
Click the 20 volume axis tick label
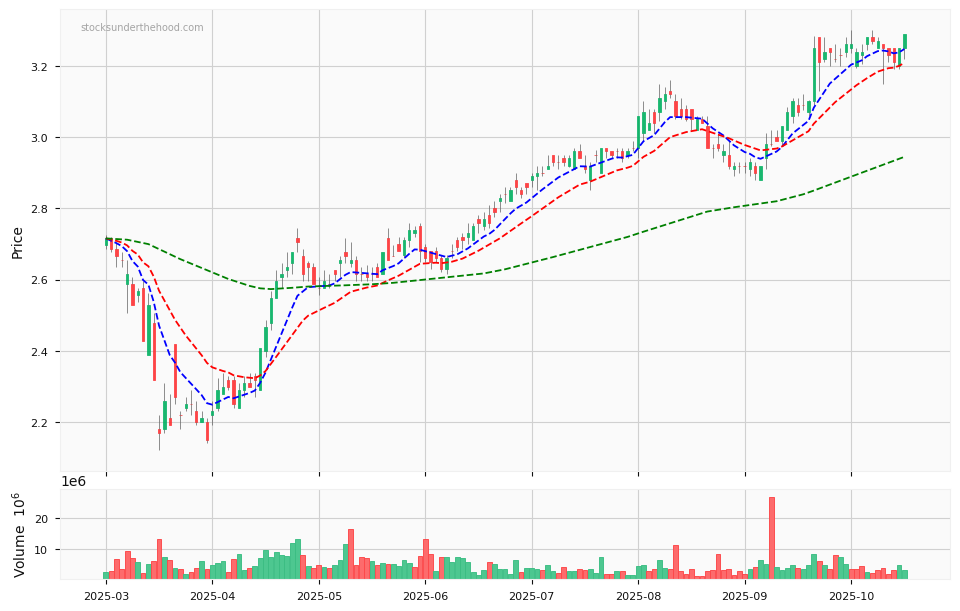[x=44, y=519]
